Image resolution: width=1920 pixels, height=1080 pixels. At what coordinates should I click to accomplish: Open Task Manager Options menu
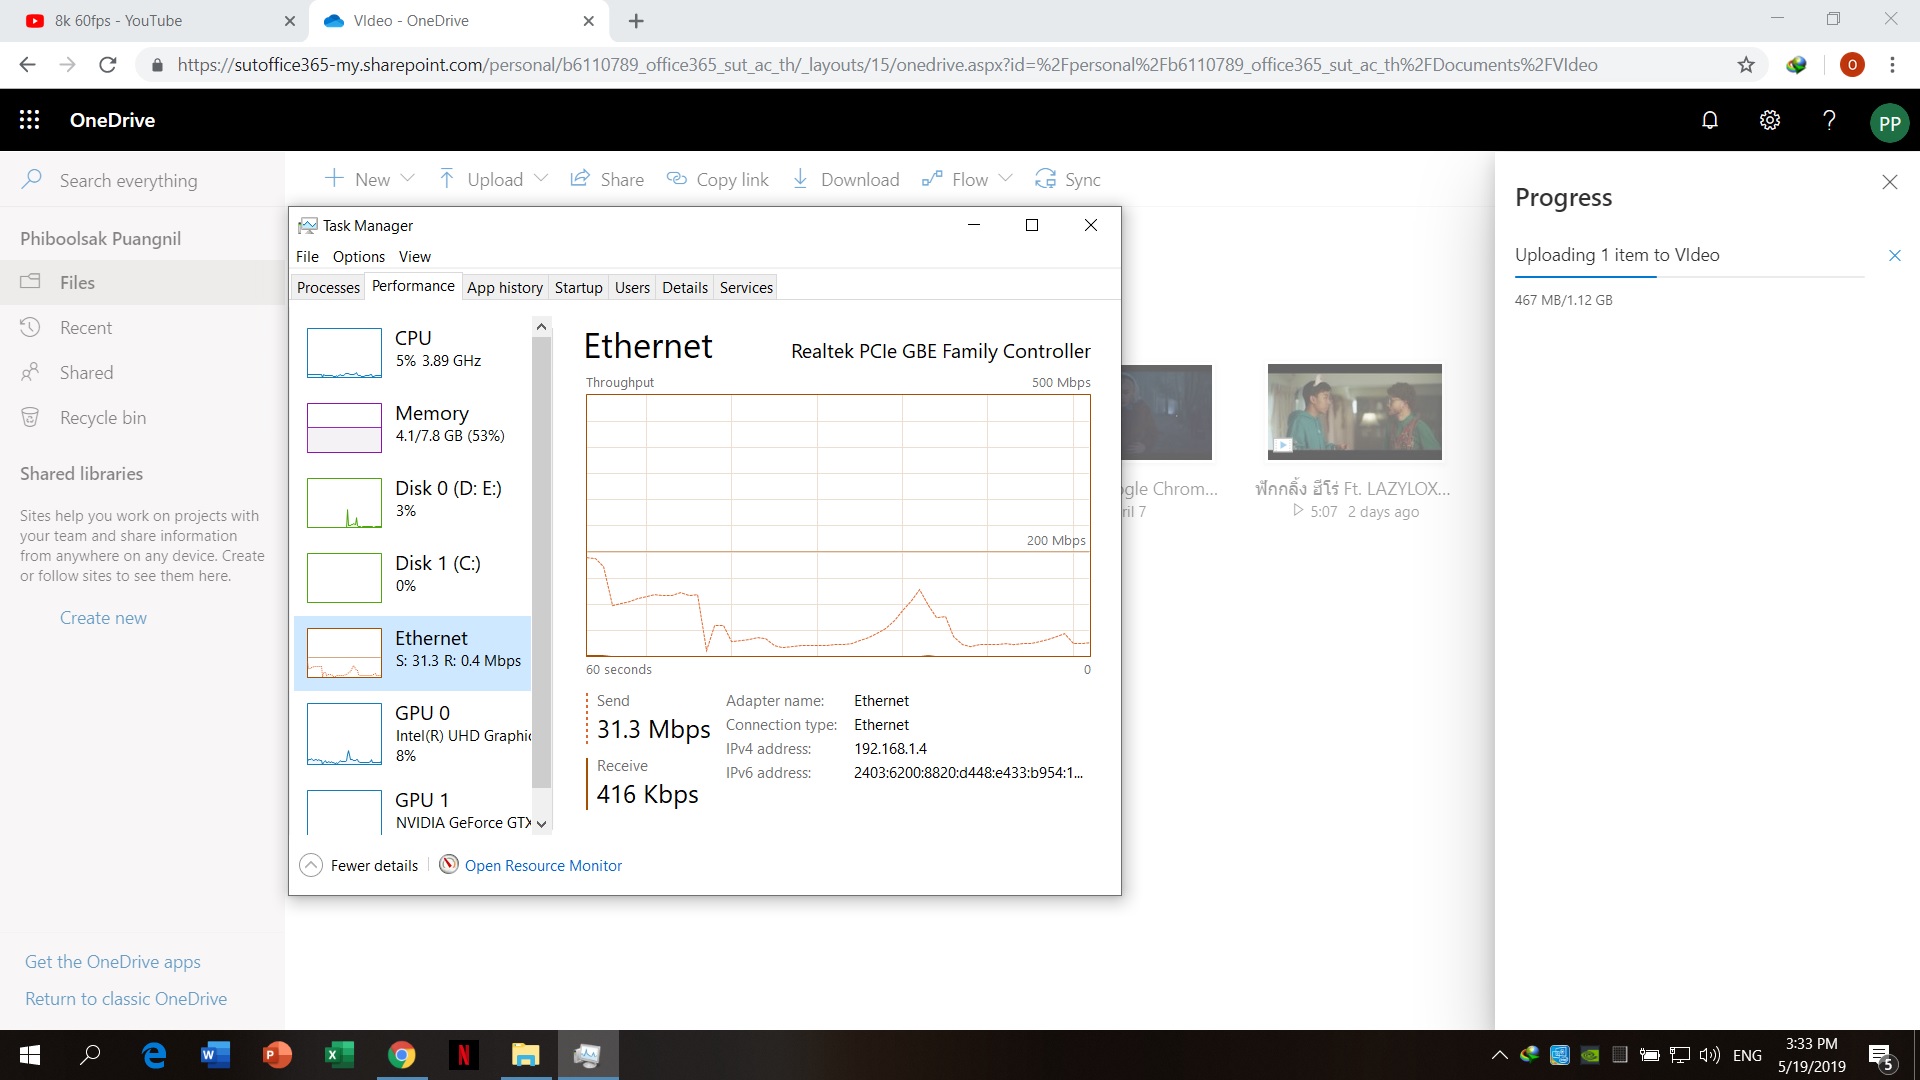click(359, 257)
